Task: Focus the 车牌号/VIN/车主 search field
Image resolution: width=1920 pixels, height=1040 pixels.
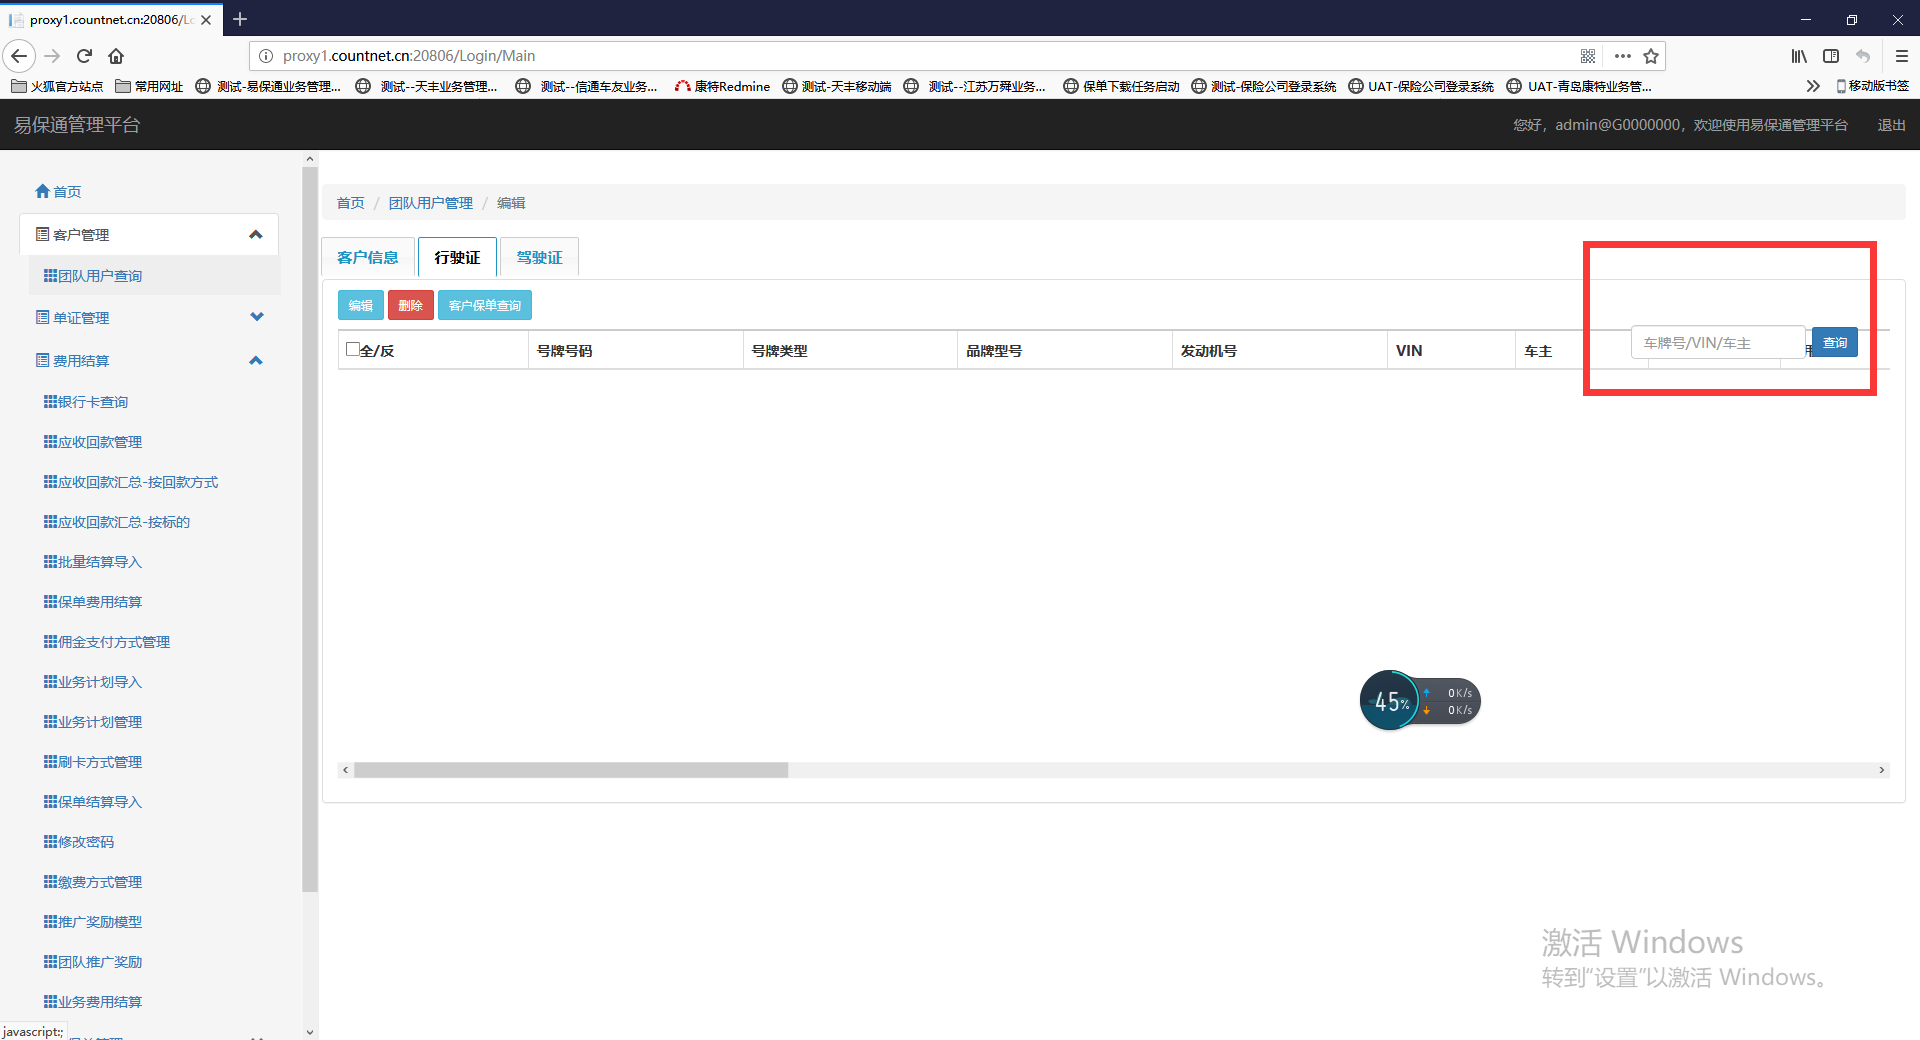Action: click(1718, 342)
